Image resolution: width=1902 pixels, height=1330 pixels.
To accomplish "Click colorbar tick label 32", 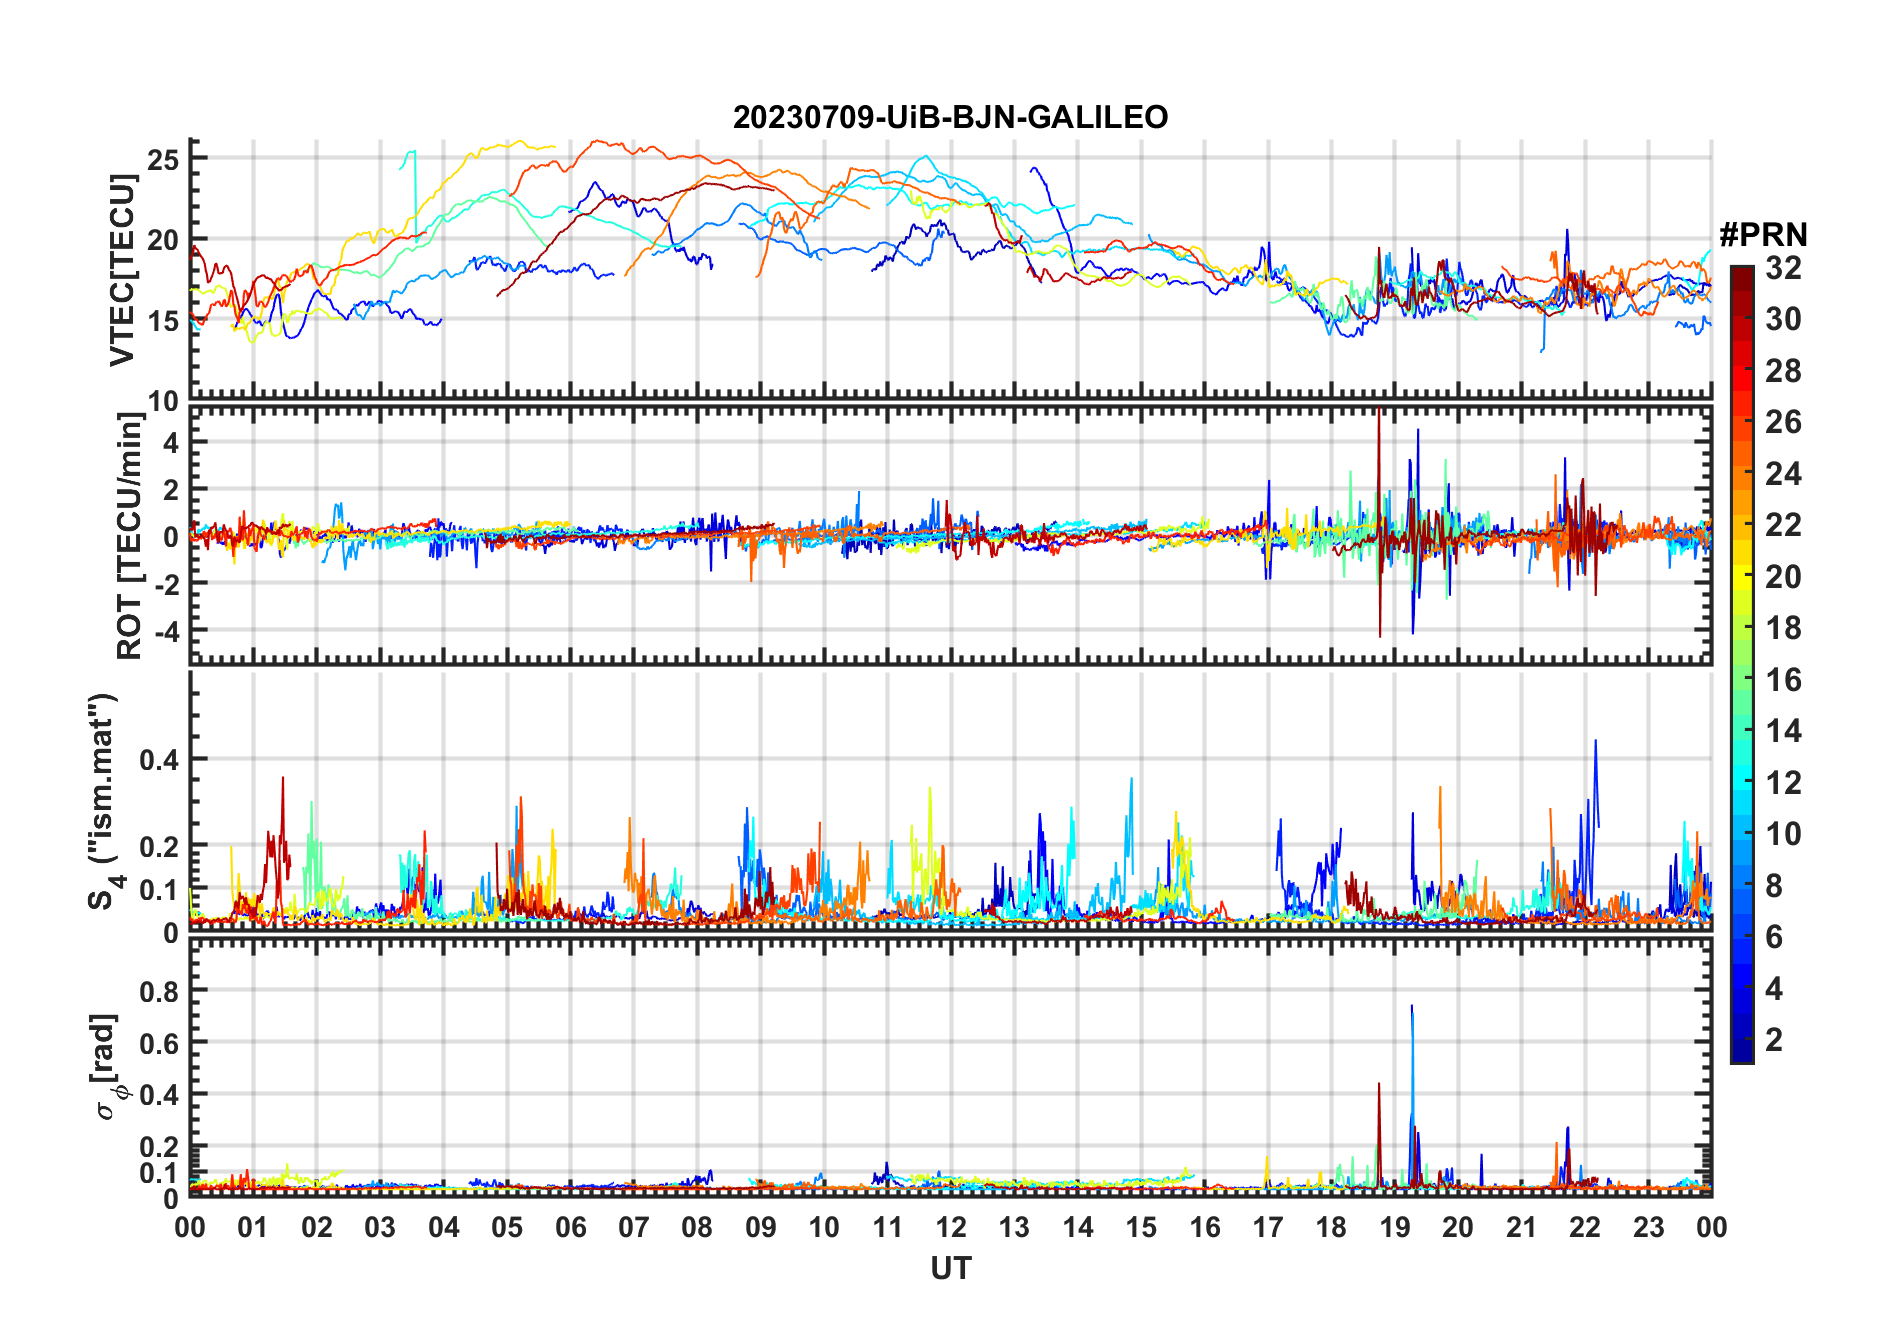I will tap(1783, 267).
